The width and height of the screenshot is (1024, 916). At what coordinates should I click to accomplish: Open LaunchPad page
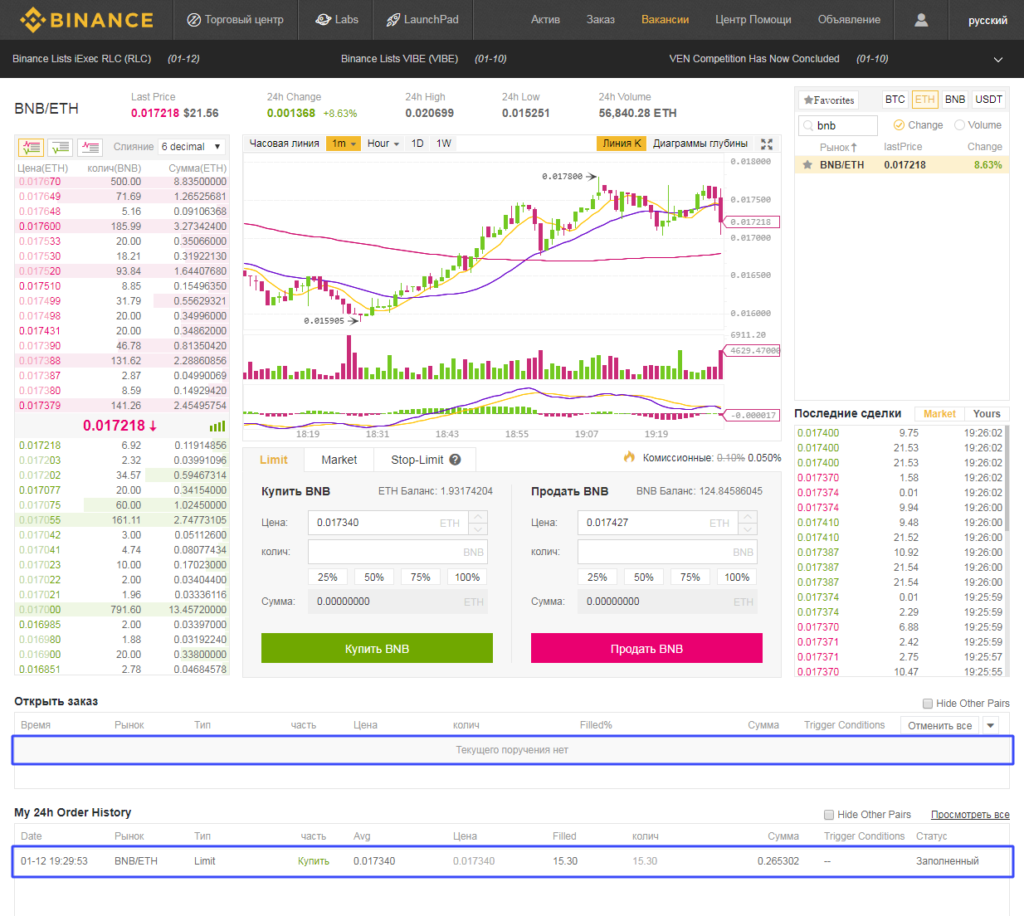pos(422,20)
